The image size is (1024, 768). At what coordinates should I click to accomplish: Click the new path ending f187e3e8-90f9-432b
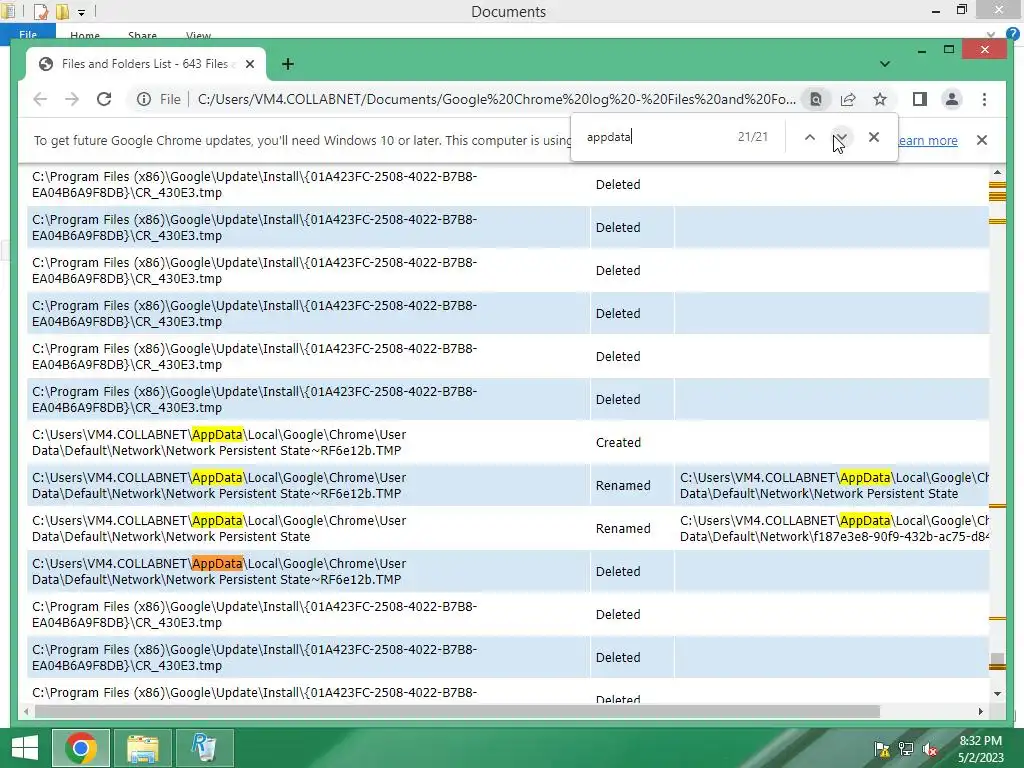point(834,529)
